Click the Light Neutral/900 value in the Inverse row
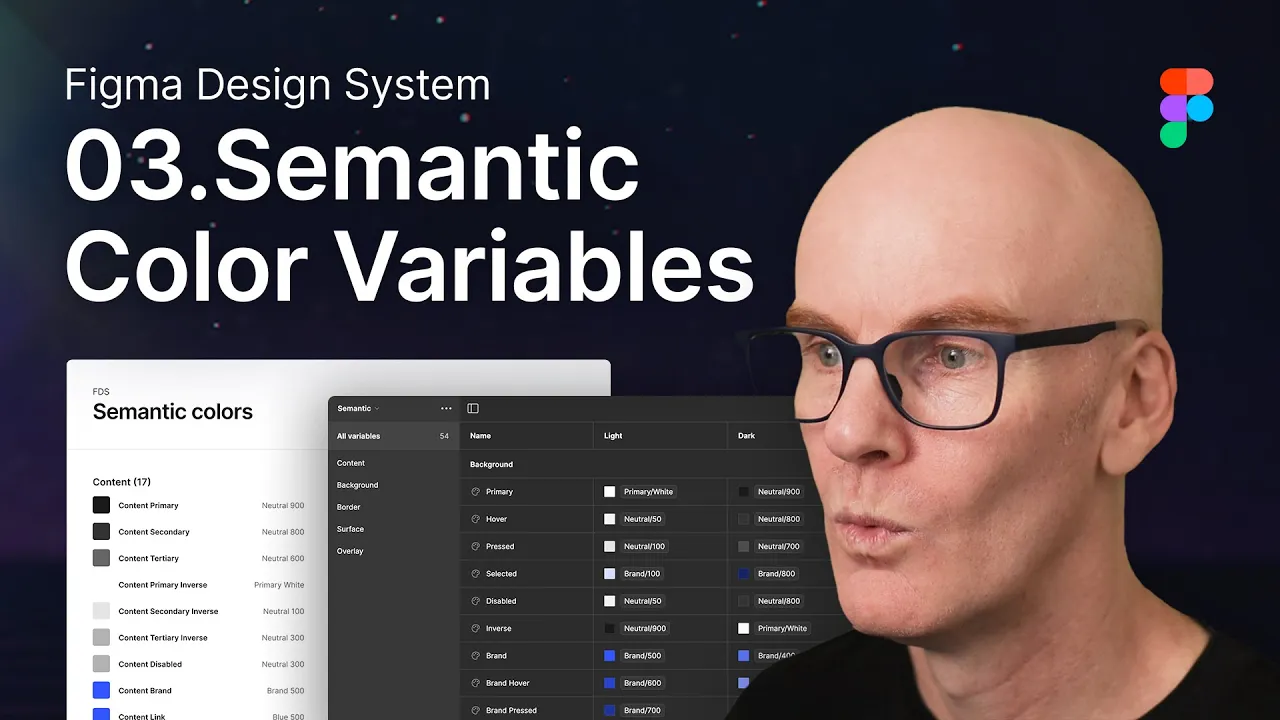This screenshot has width=1280, height=720. (x=645, y=628)
